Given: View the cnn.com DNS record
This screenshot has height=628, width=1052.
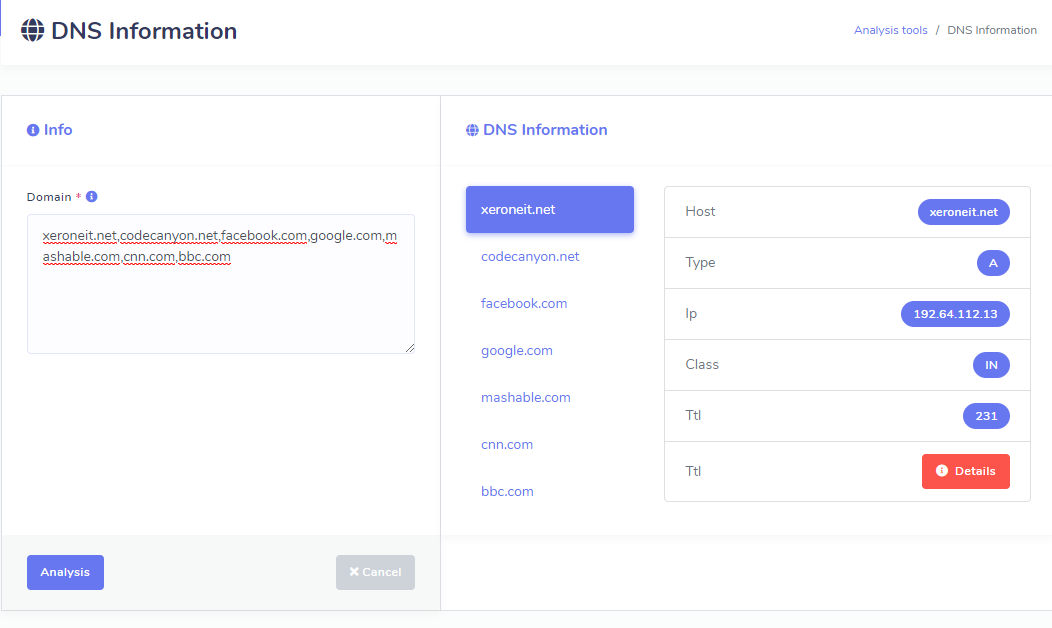Looking at the screenshot, I should coord(507,444).
